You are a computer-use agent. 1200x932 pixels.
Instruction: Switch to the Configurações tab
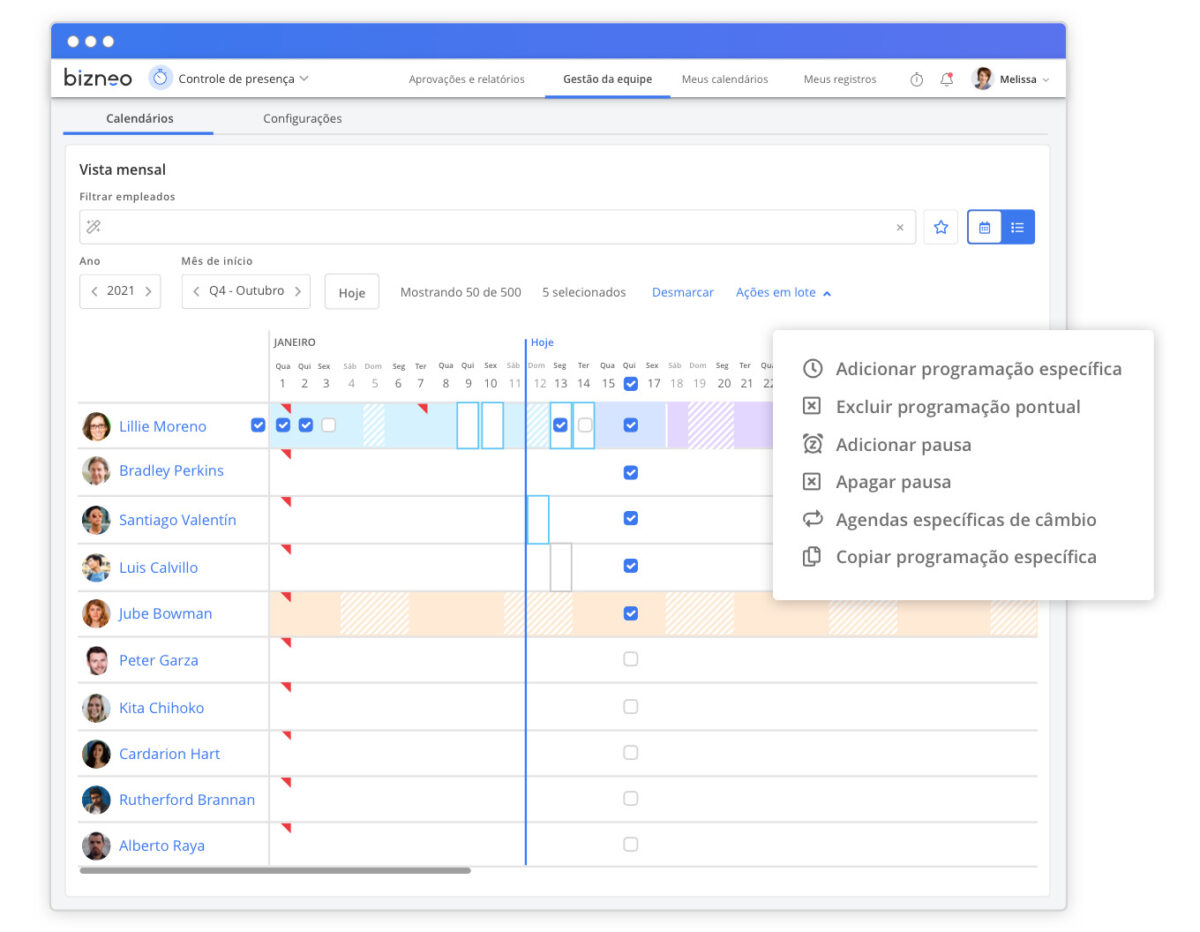click(x=302, y=119)
